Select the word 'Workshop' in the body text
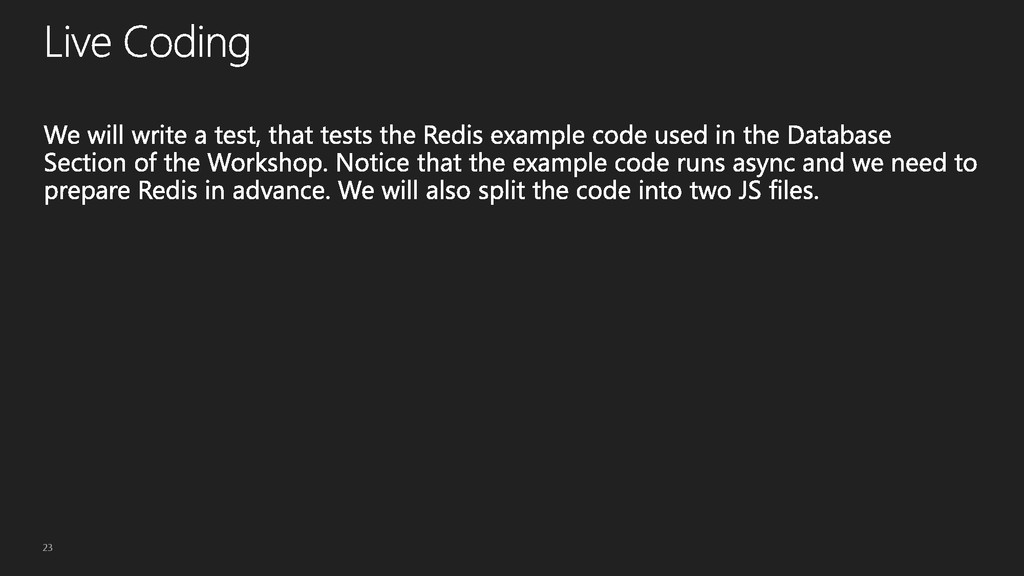 click(x=267, y=164)
